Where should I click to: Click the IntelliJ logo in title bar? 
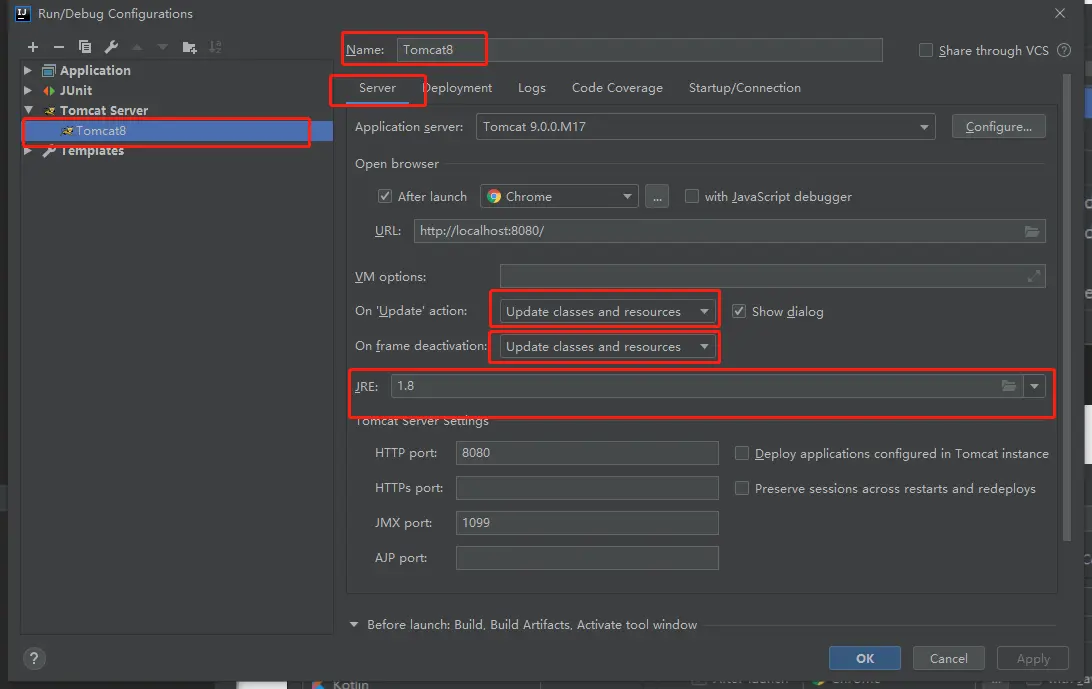point(22,13)
